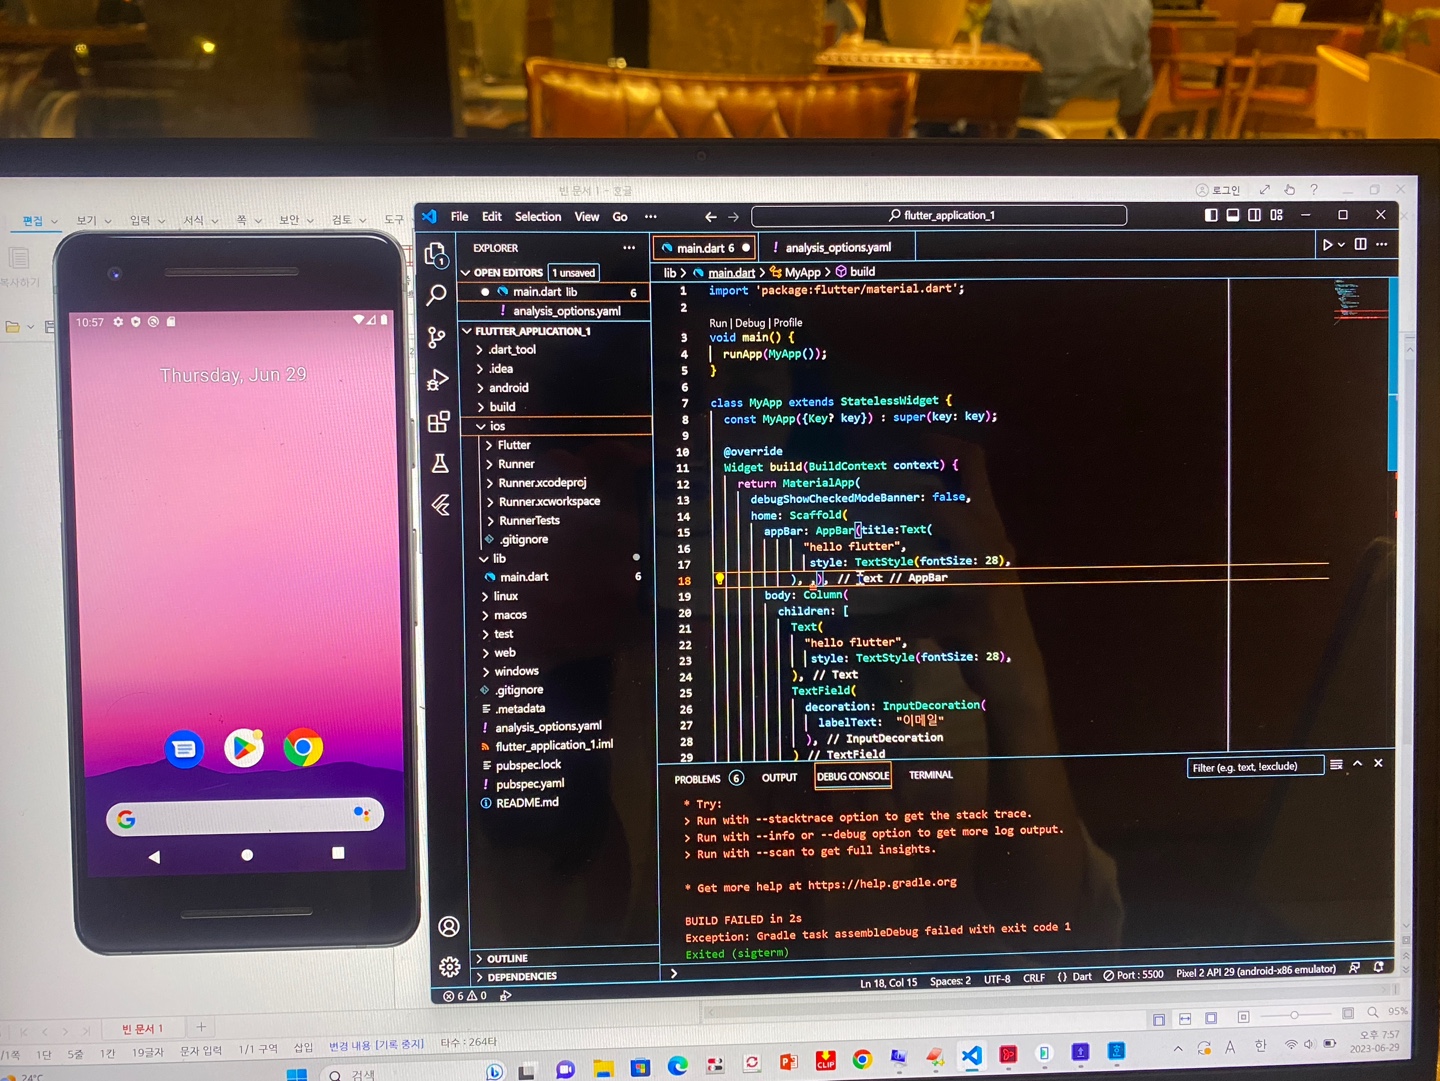Click the Profile code lens link
The height and width of the screenshot is (1081, 1440).
click(x=788, y=323)
